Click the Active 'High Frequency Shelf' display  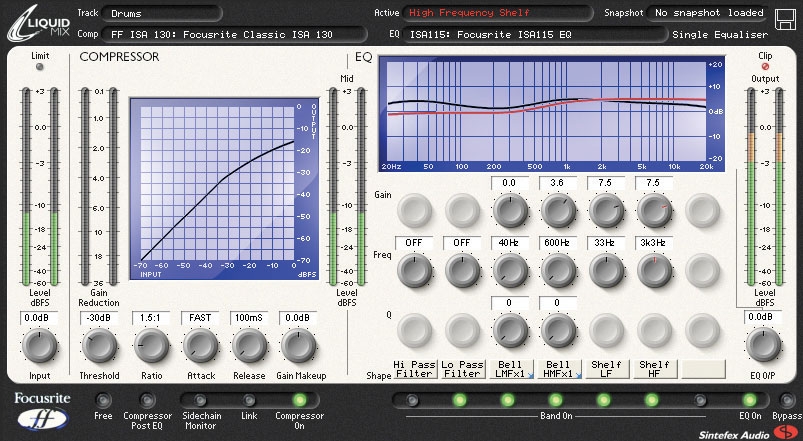tap(497, 13)
